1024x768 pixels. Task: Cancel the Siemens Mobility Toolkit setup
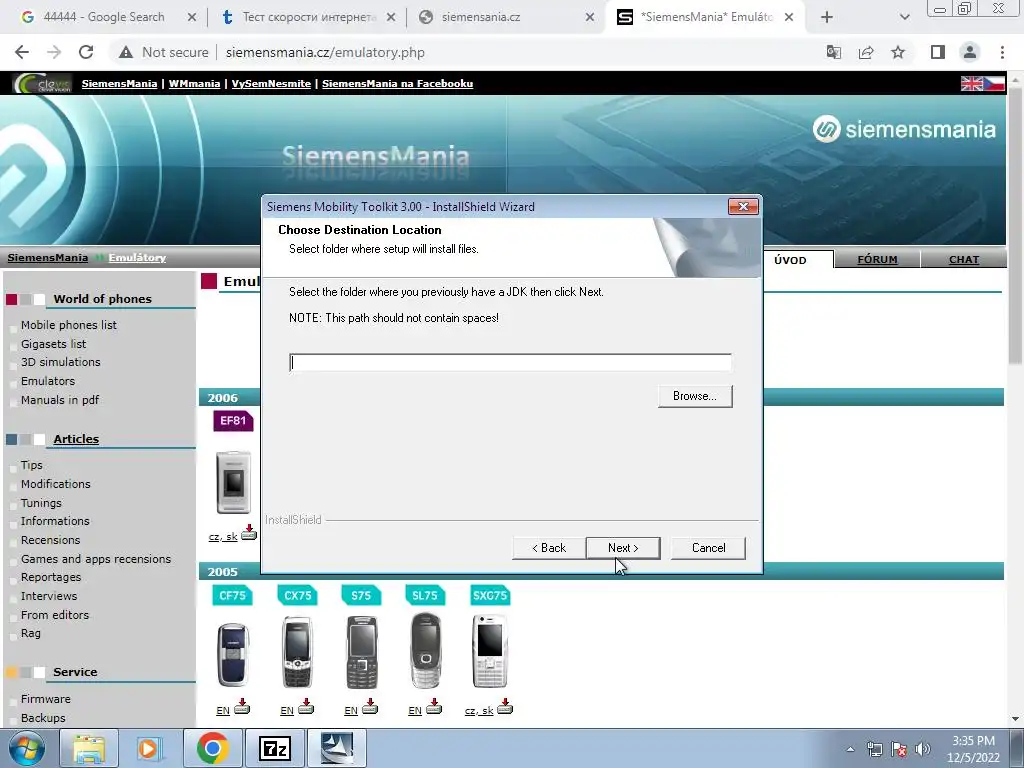click(708, 548)
